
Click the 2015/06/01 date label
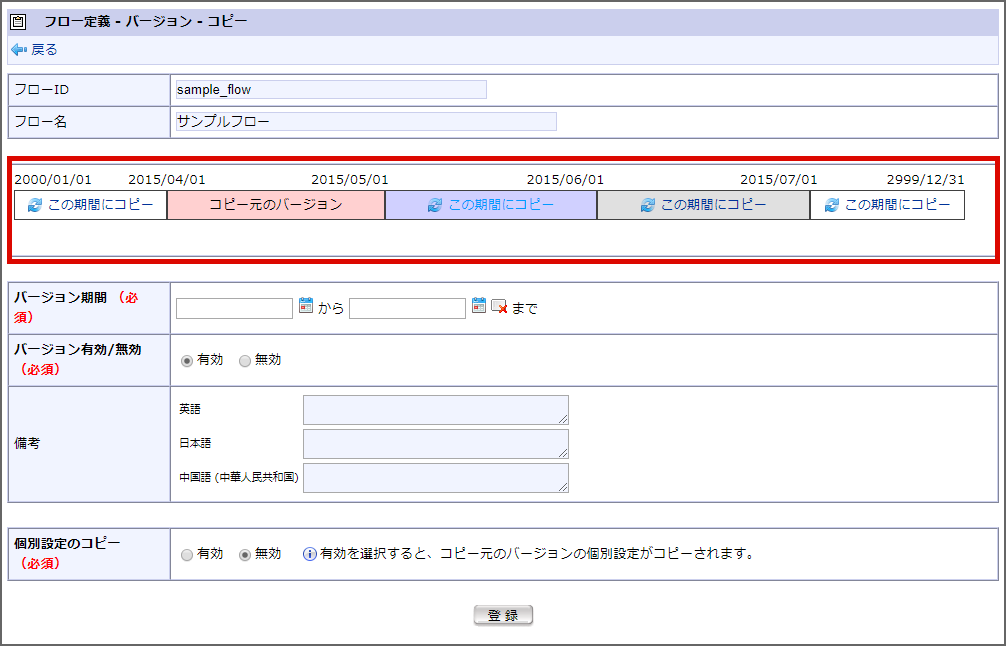pos(565,180)
